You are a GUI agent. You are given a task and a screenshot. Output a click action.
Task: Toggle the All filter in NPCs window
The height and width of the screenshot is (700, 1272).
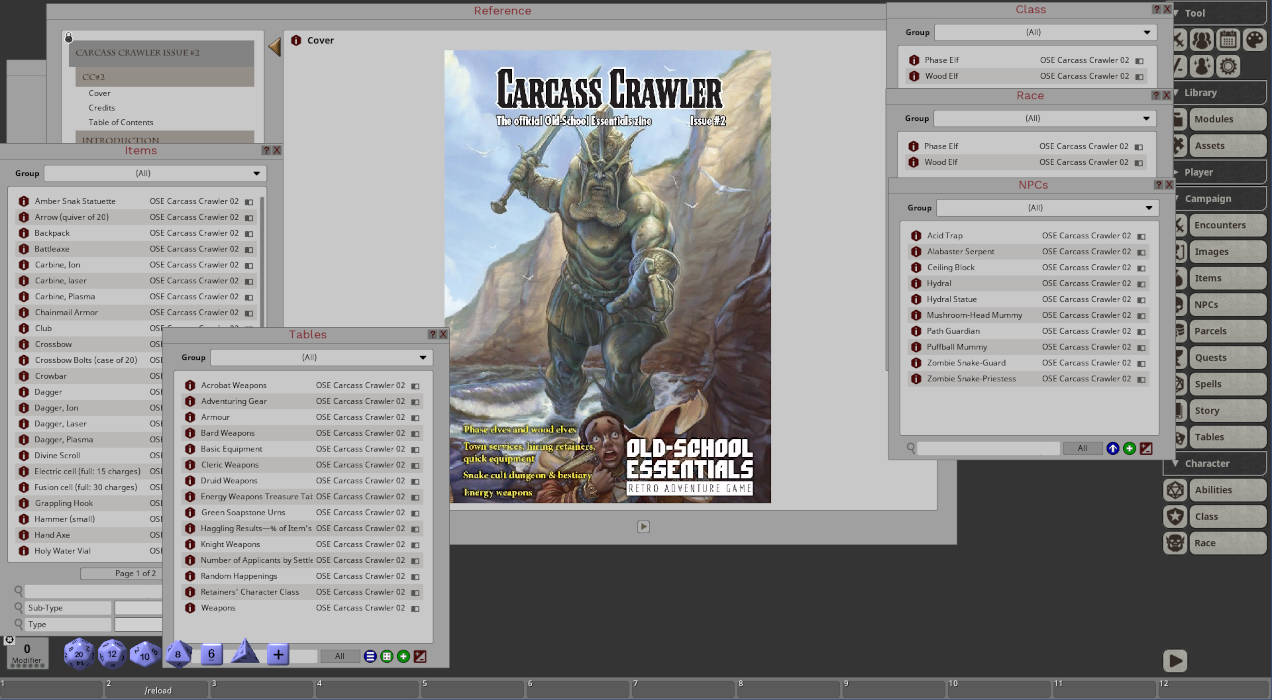click(1082, 448)
